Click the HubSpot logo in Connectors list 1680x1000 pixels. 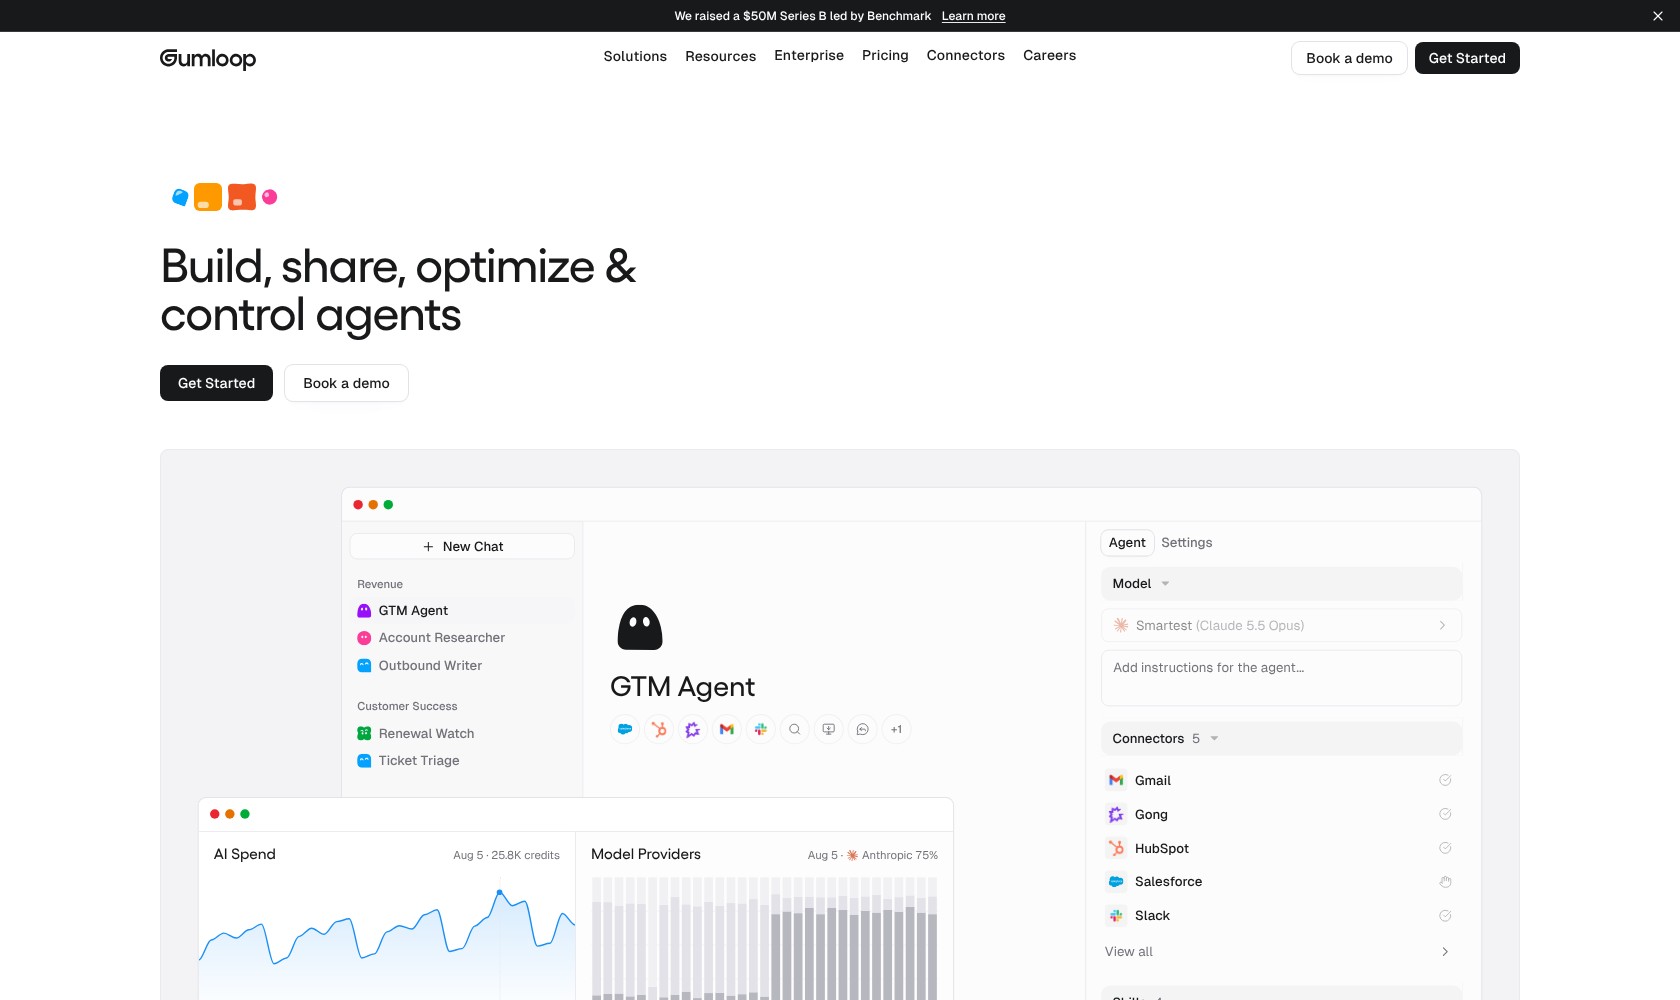1116,848
